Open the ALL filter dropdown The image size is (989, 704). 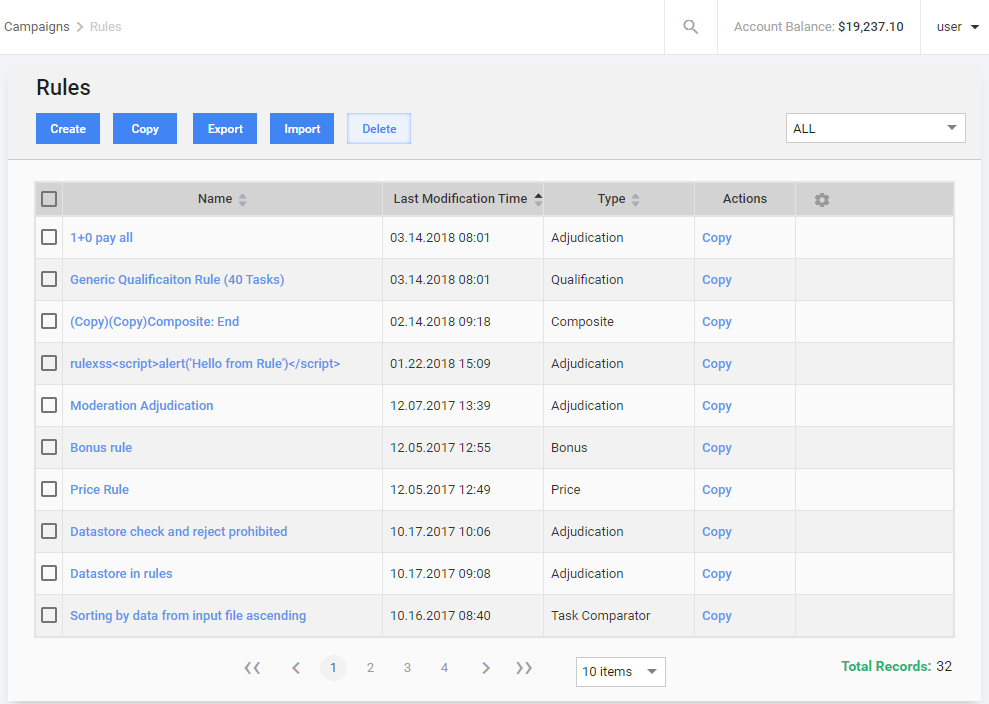875,128
